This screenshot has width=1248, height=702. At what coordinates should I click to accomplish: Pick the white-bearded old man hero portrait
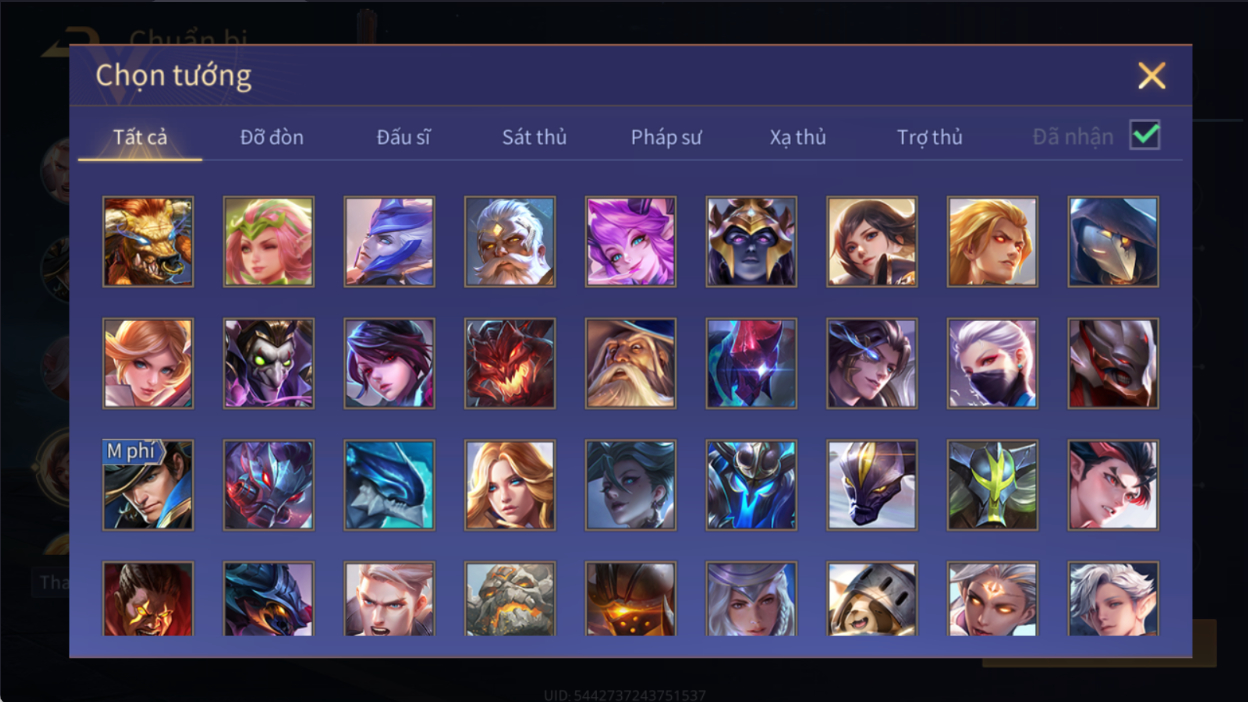[x=510, y=242]
